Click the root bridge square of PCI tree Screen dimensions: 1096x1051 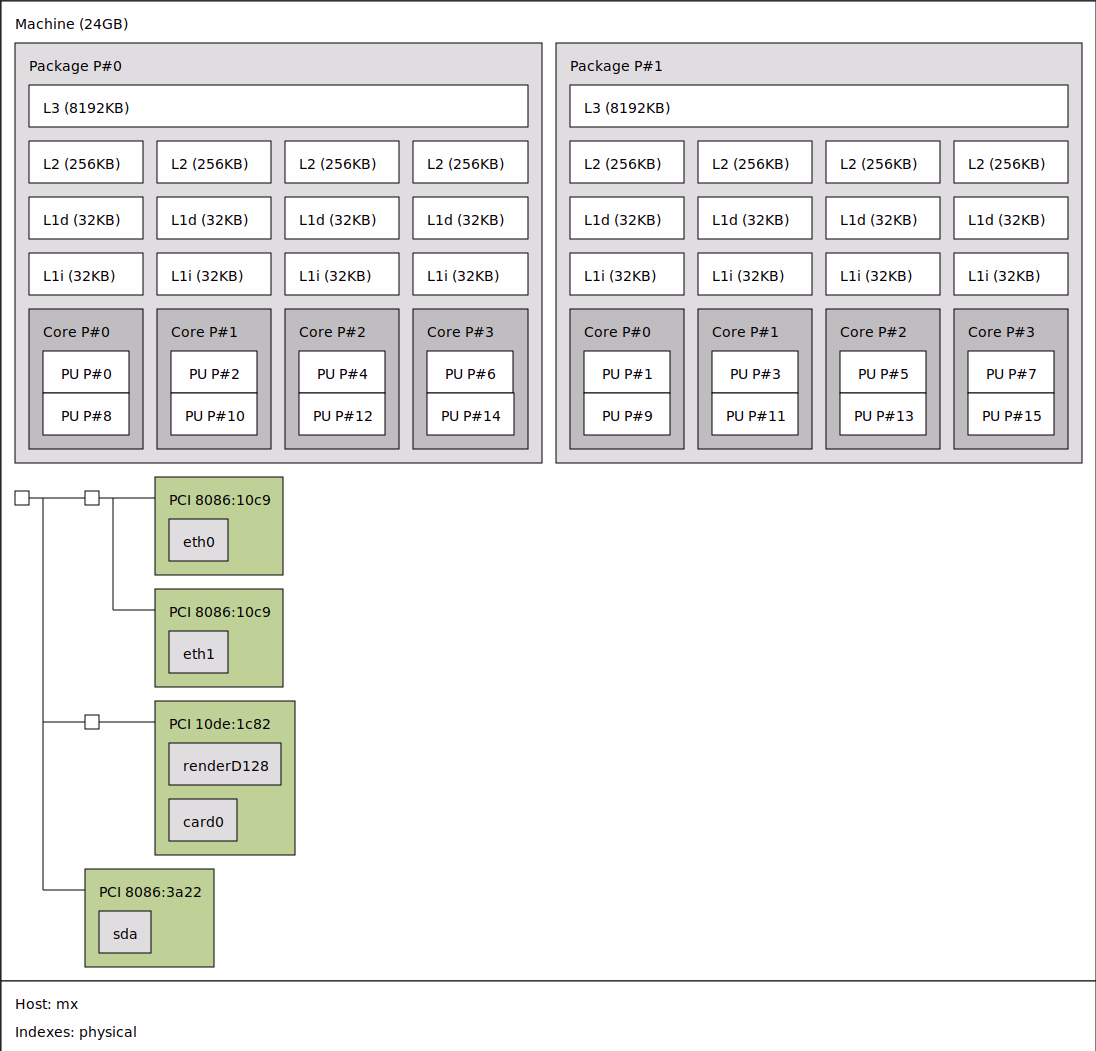click(22, 498)
